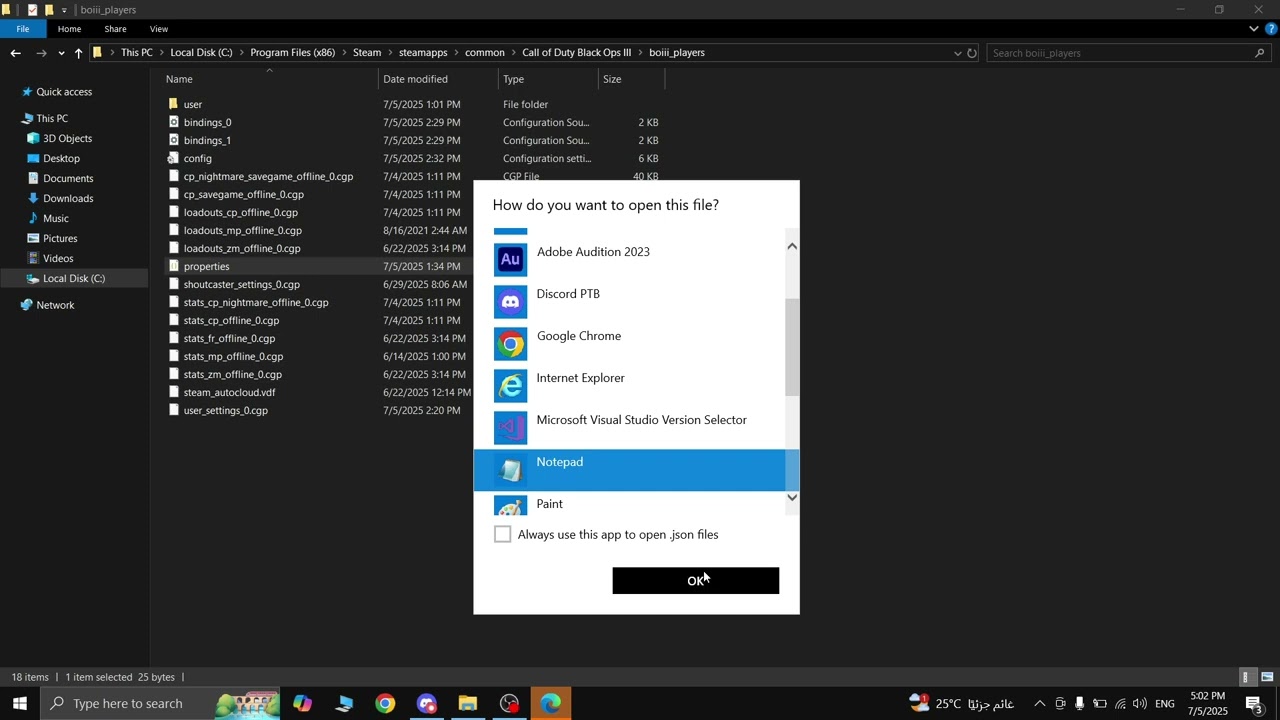1280x720 pixels.
Task: Click the app list scrollbar thumb
Action: click(x=792, y=347)
